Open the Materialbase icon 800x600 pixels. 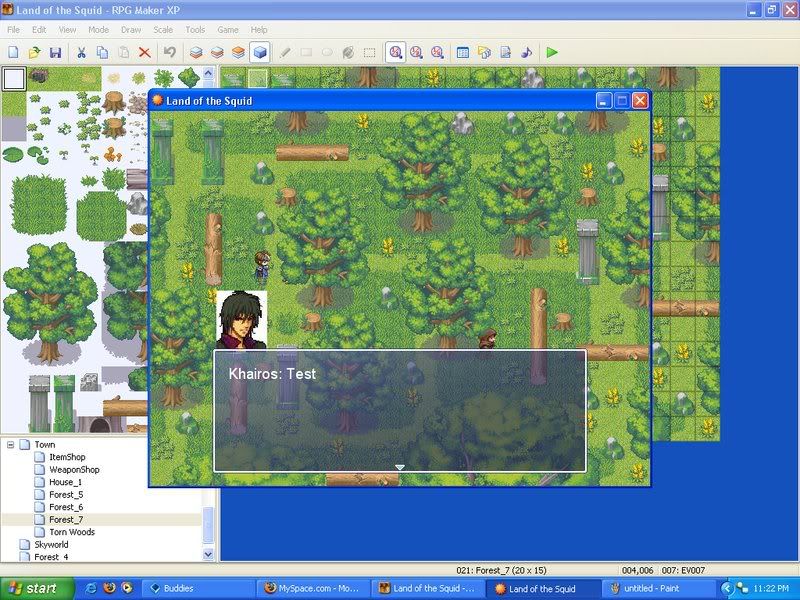484,52
